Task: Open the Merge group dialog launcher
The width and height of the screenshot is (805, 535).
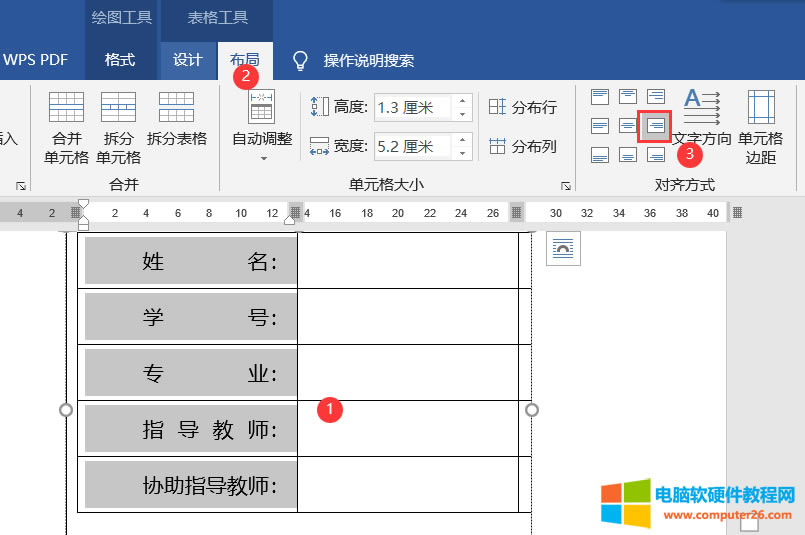Action: click(21, 186)
